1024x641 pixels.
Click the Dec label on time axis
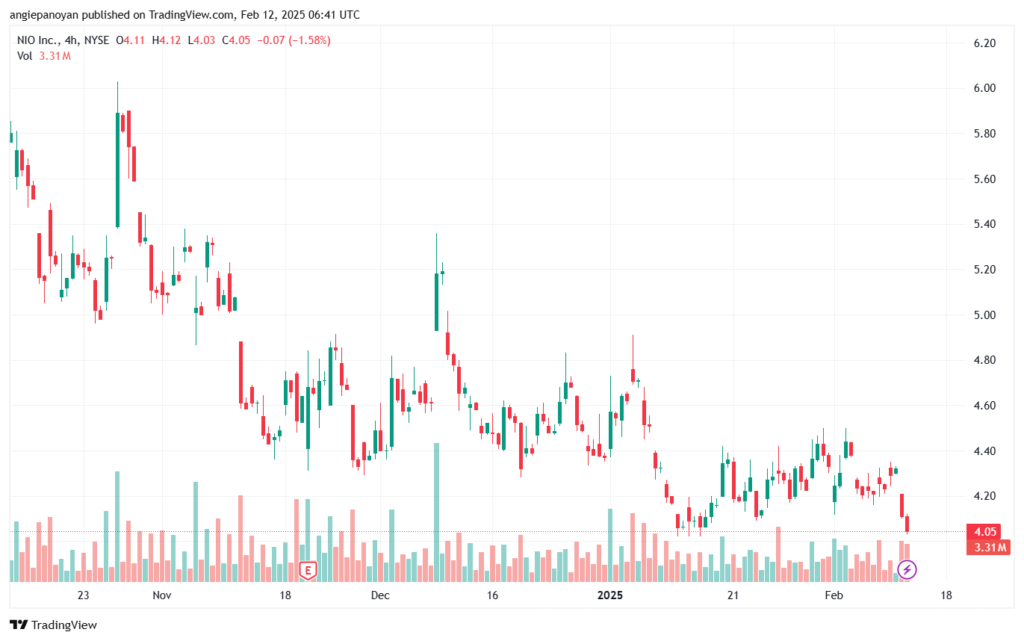[x=381, y=595]
